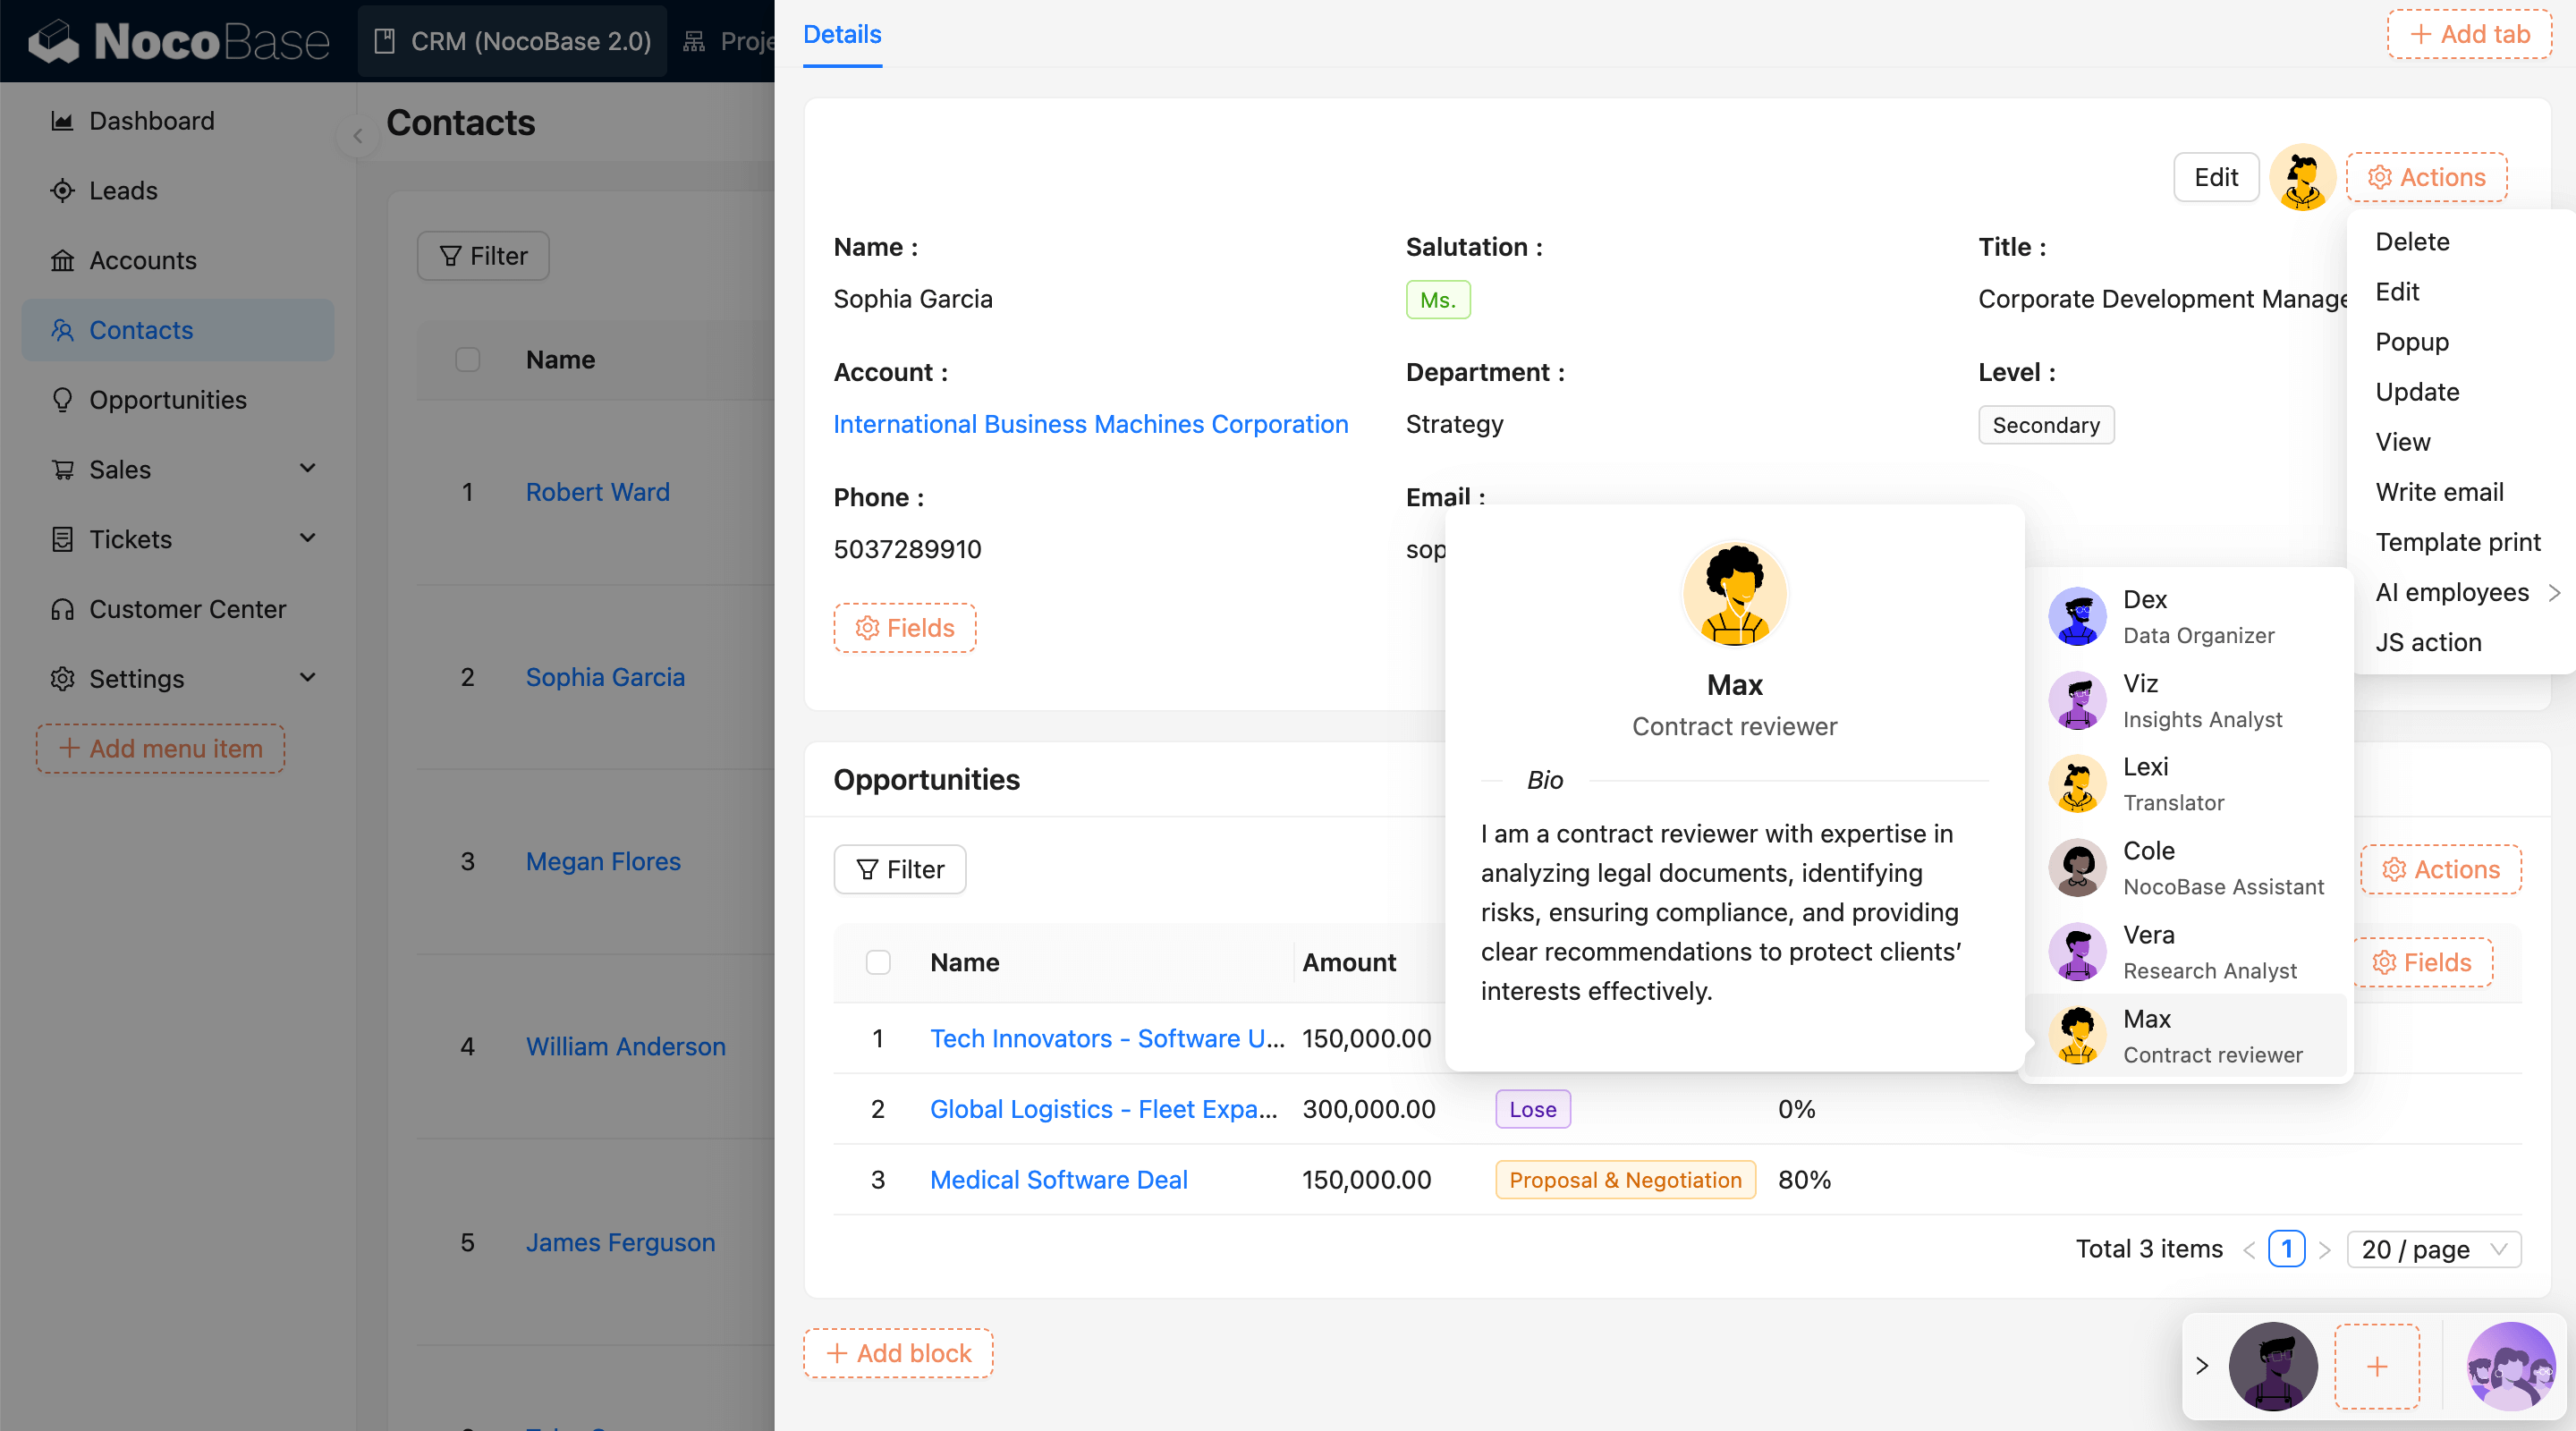
Task: Expand the Sales menu chevron
Action: [308, 468]
